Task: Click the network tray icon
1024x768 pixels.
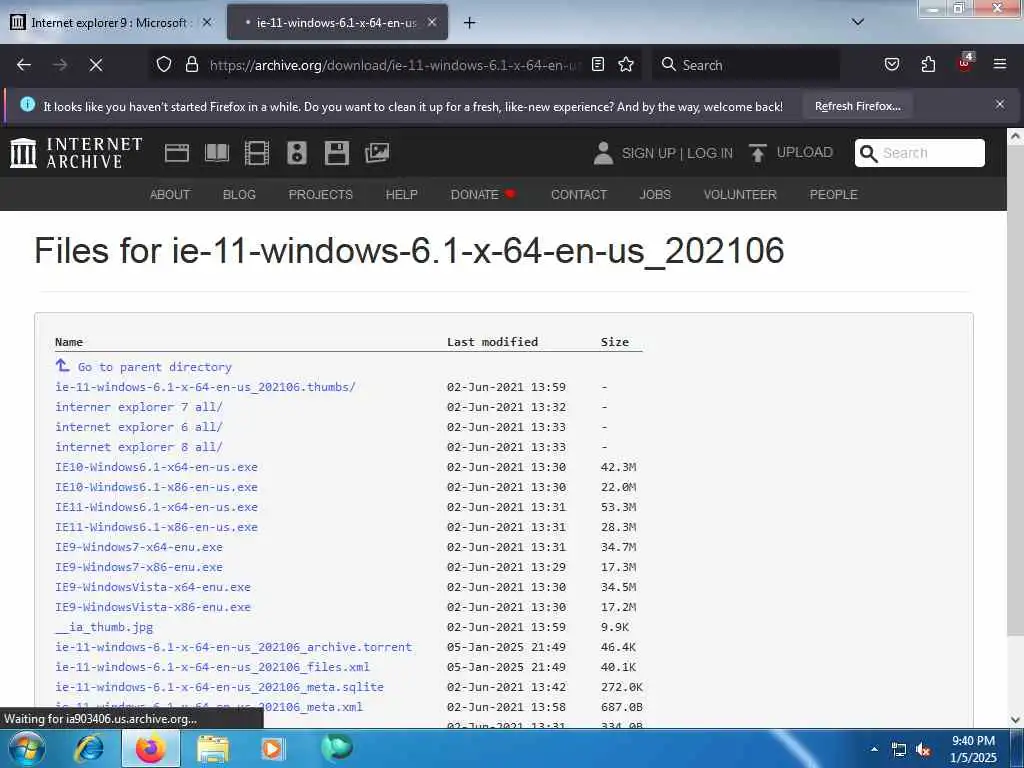Action: point(899,750)
